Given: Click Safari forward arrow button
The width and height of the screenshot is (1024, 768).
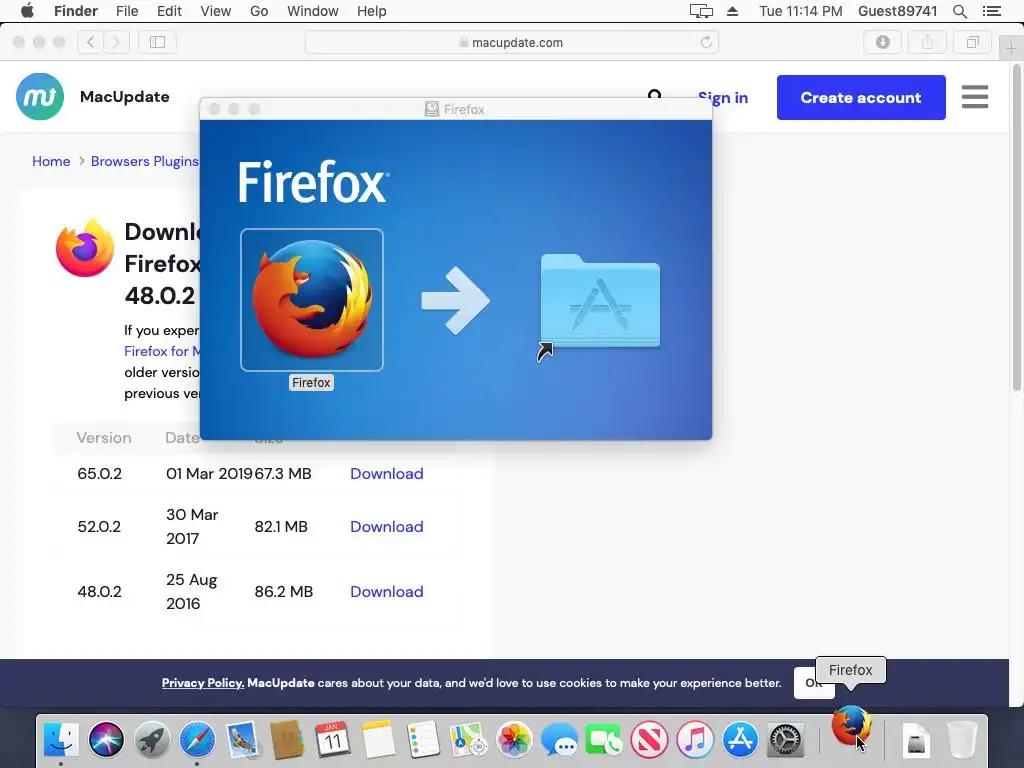Looking at the screenshot, I should [116, 42].
